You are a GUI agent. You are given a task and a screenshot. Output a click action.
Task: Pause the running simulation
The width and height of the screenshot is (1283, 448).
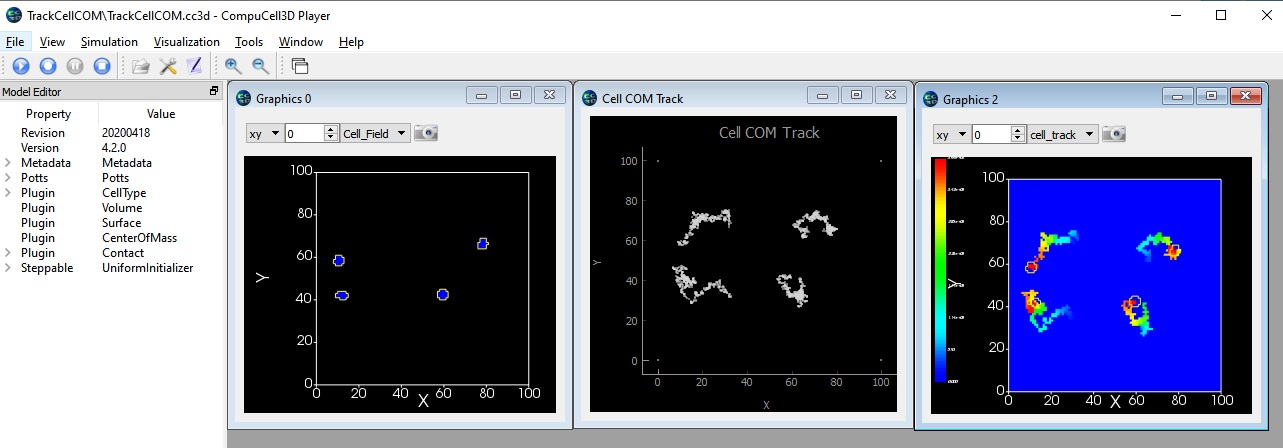(75, 66)
